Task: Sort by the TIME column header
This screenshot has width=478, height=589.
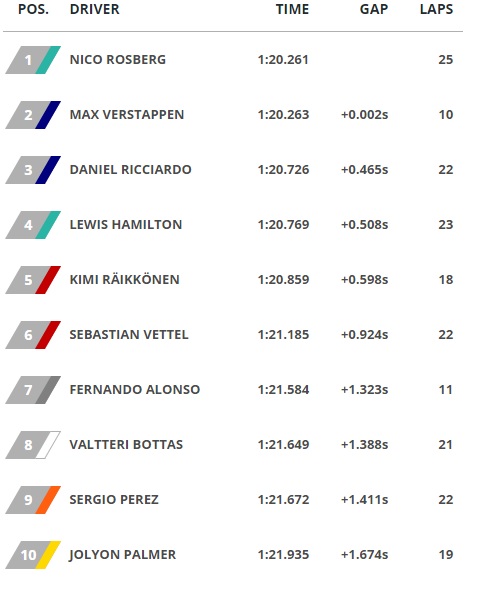Action: click(x=292, y=9)
